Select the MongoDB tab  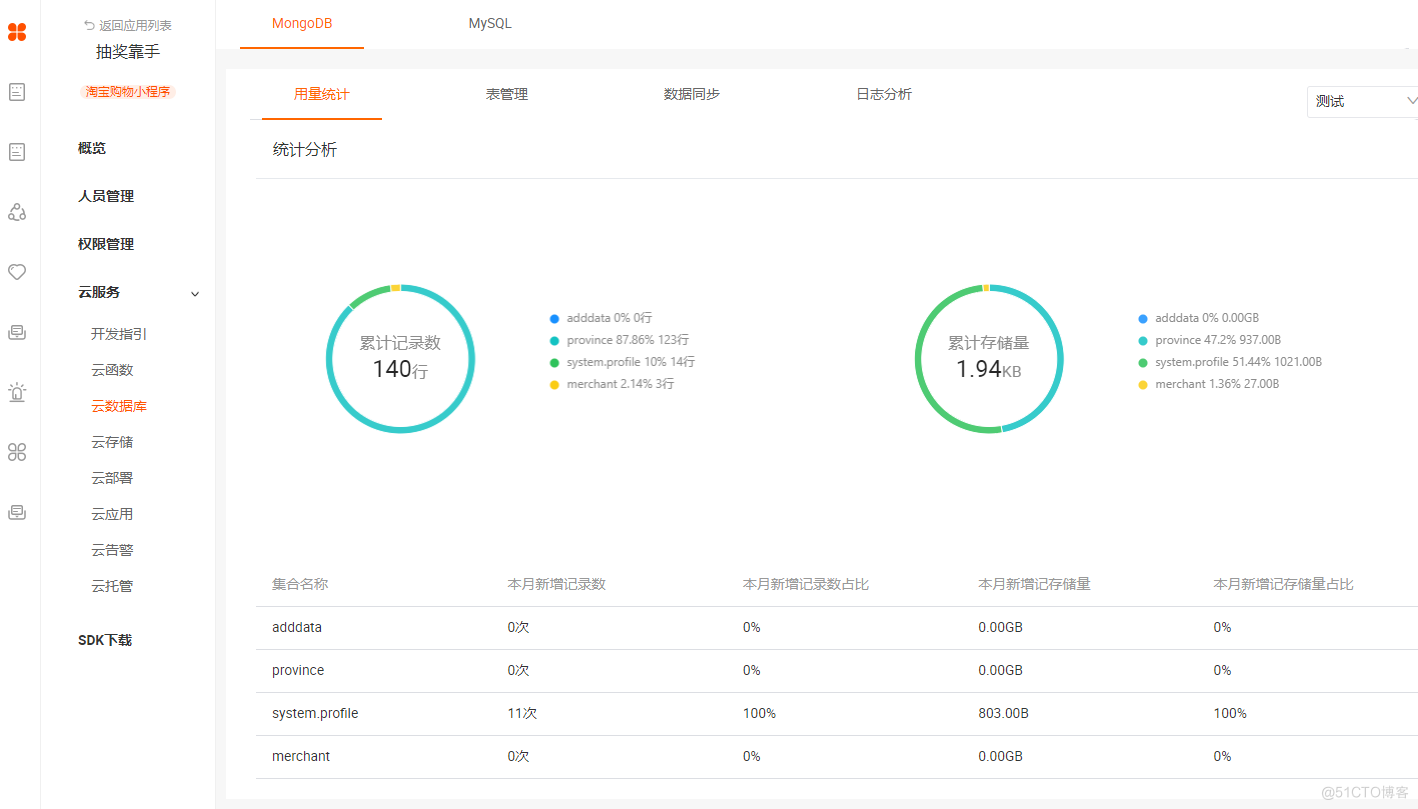click(302, 23)
